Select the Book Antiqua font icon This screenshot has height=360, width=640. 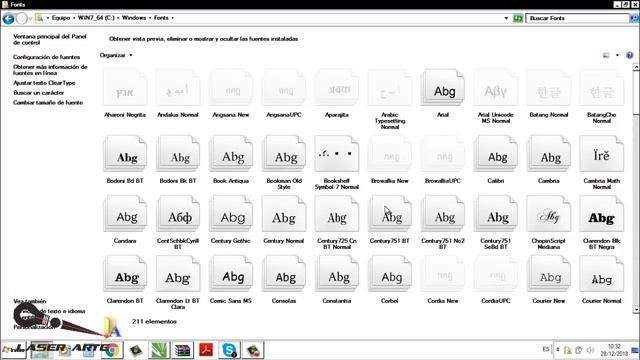[x=231, y=153]
